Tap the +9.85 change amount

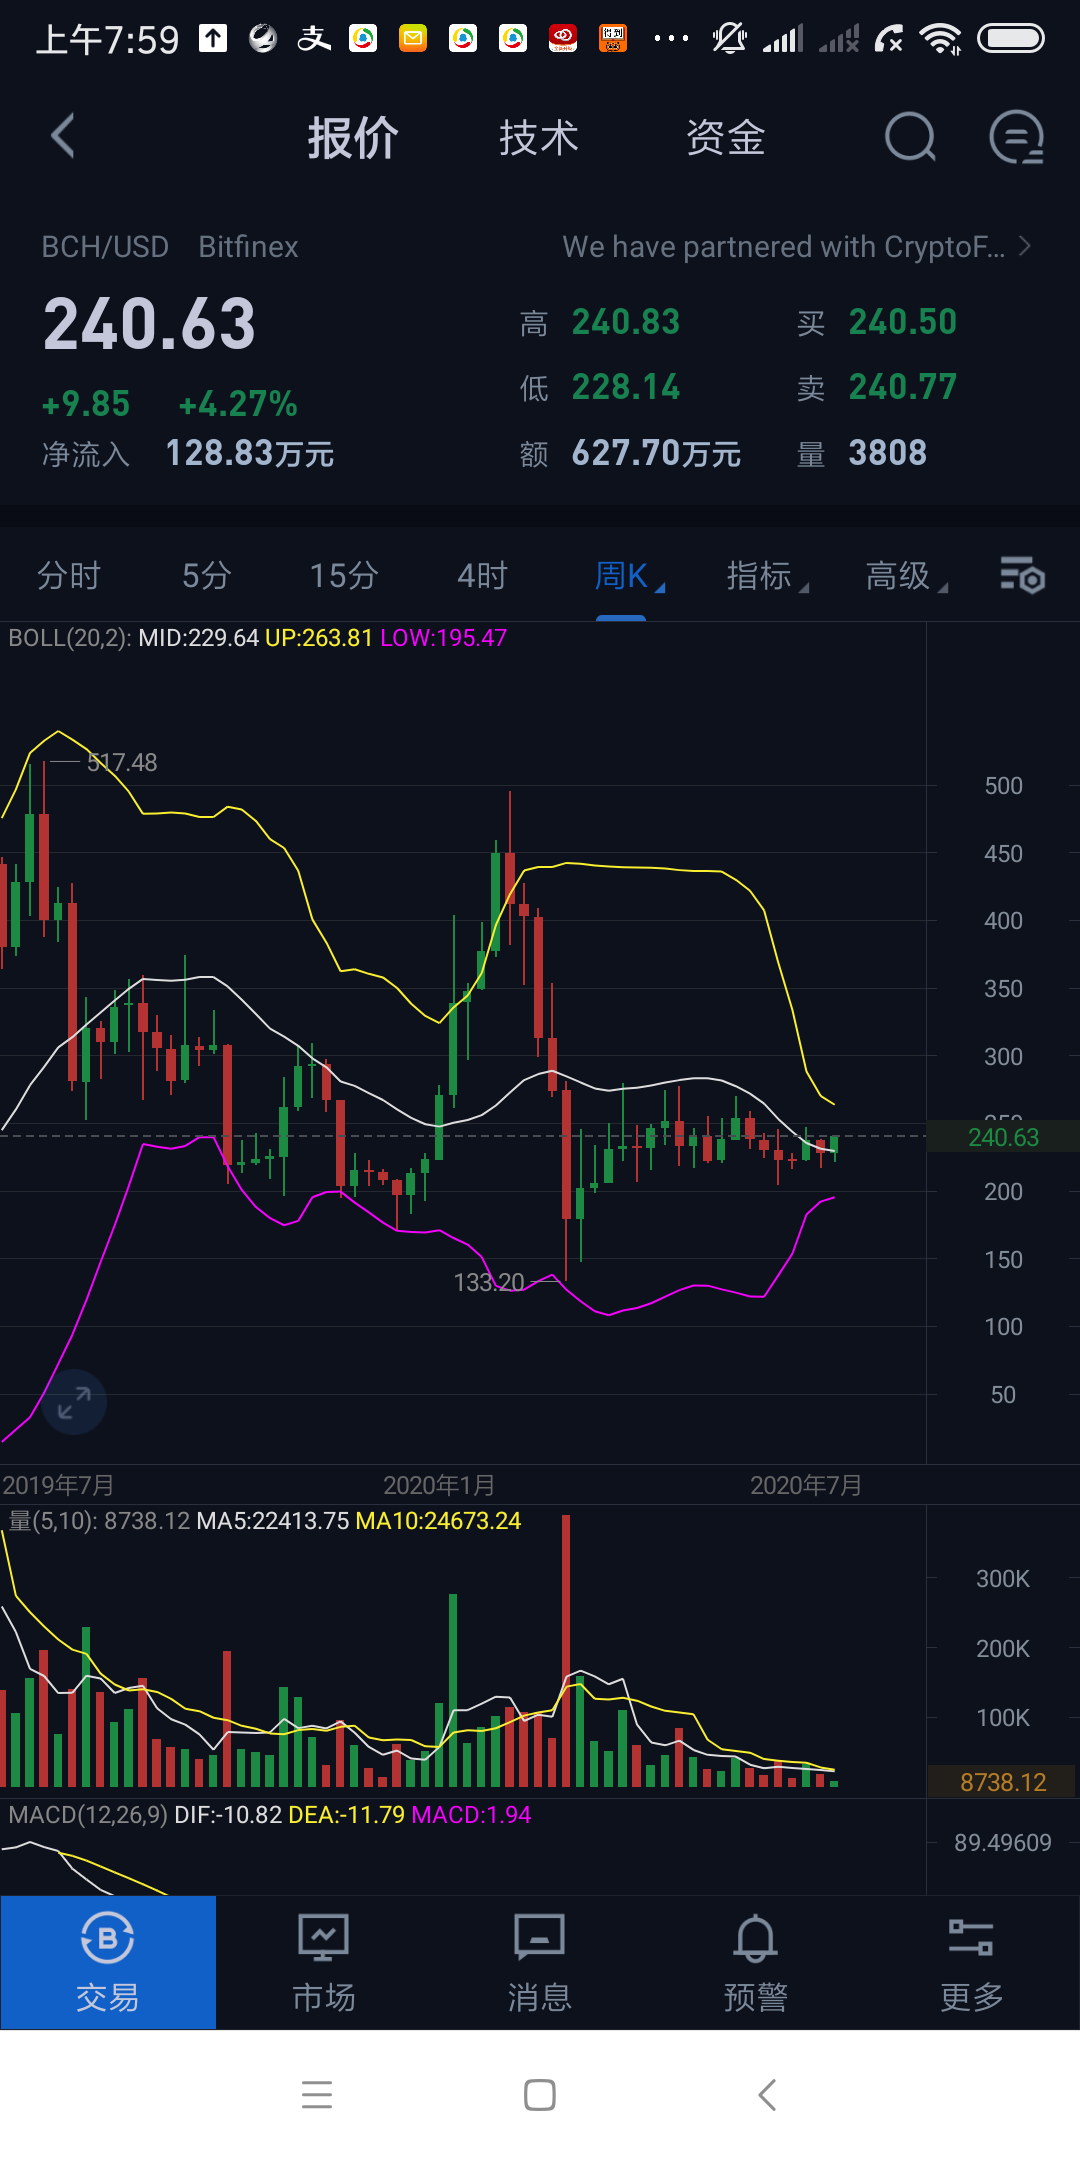tap(86, 404)
